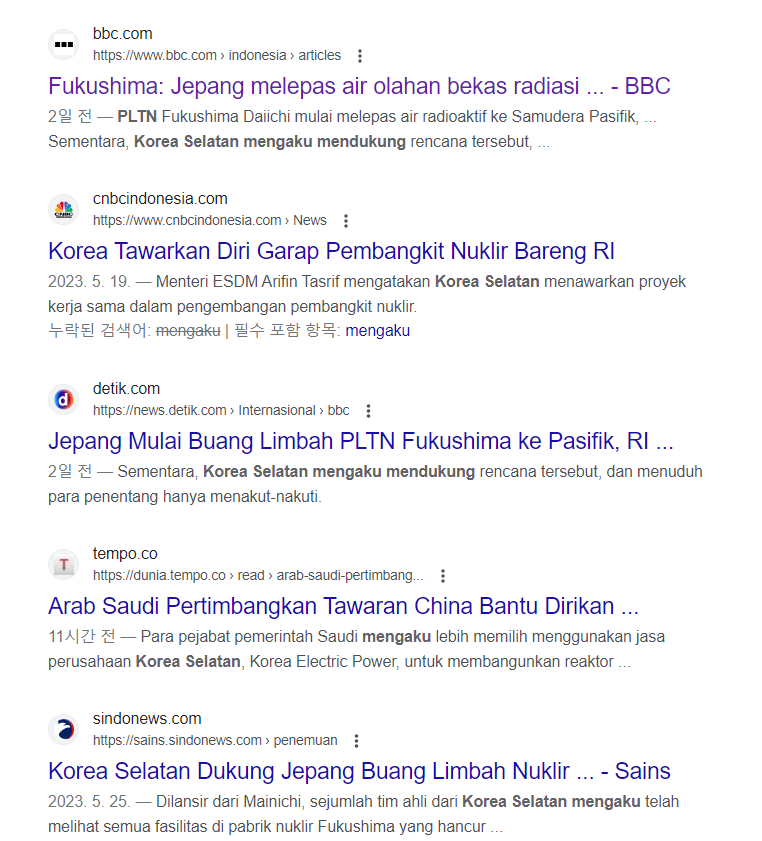Click the sindonews.com favicon

(x=64, y=729)
